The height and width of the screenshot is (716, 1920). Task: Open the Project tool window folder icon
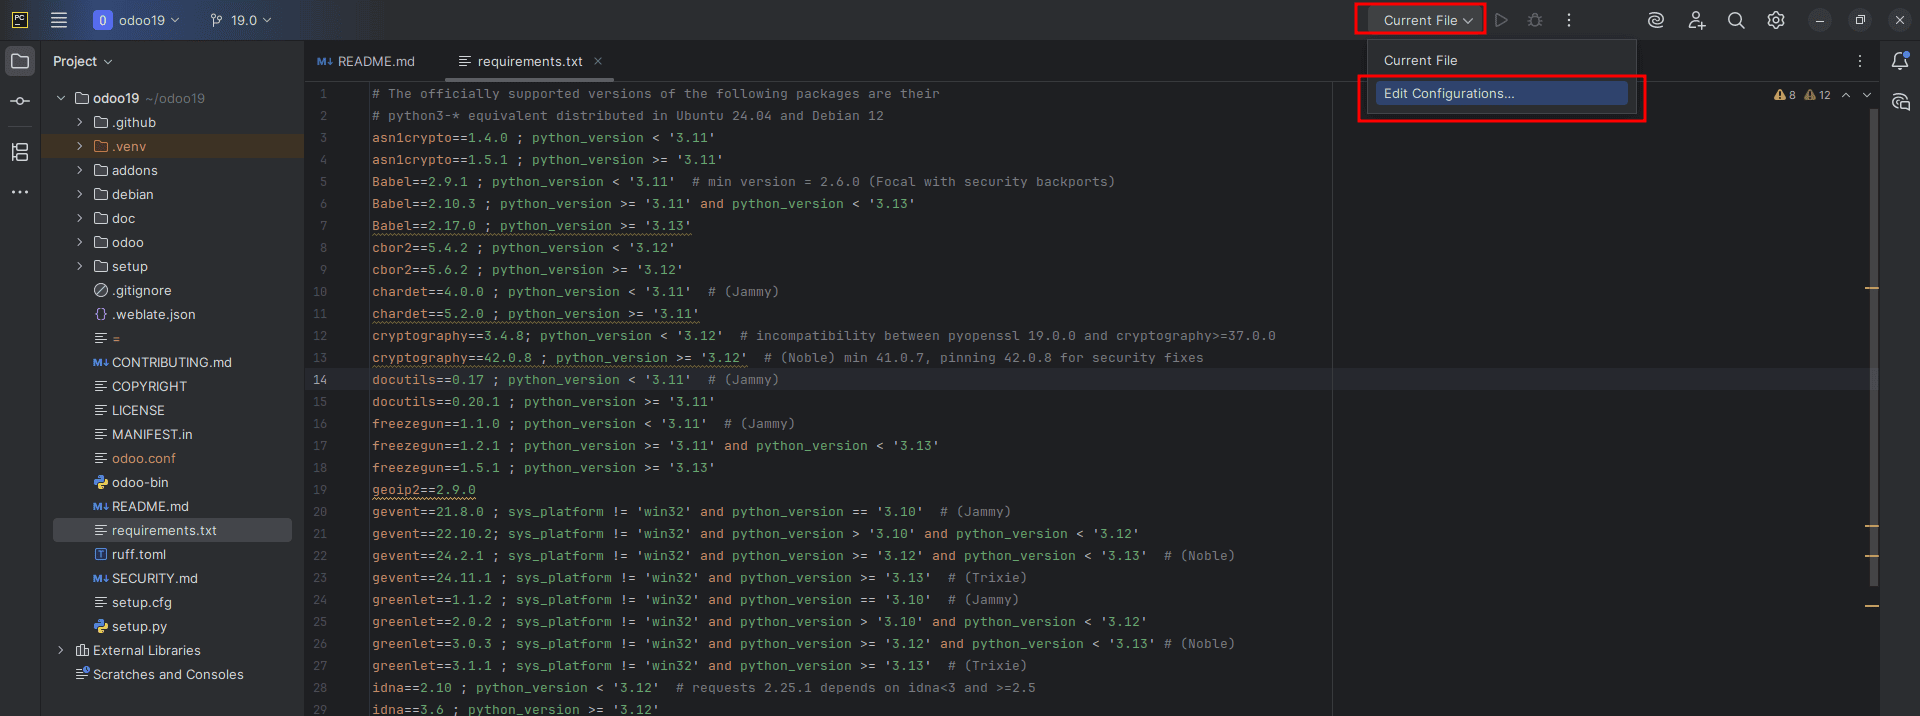20,61
